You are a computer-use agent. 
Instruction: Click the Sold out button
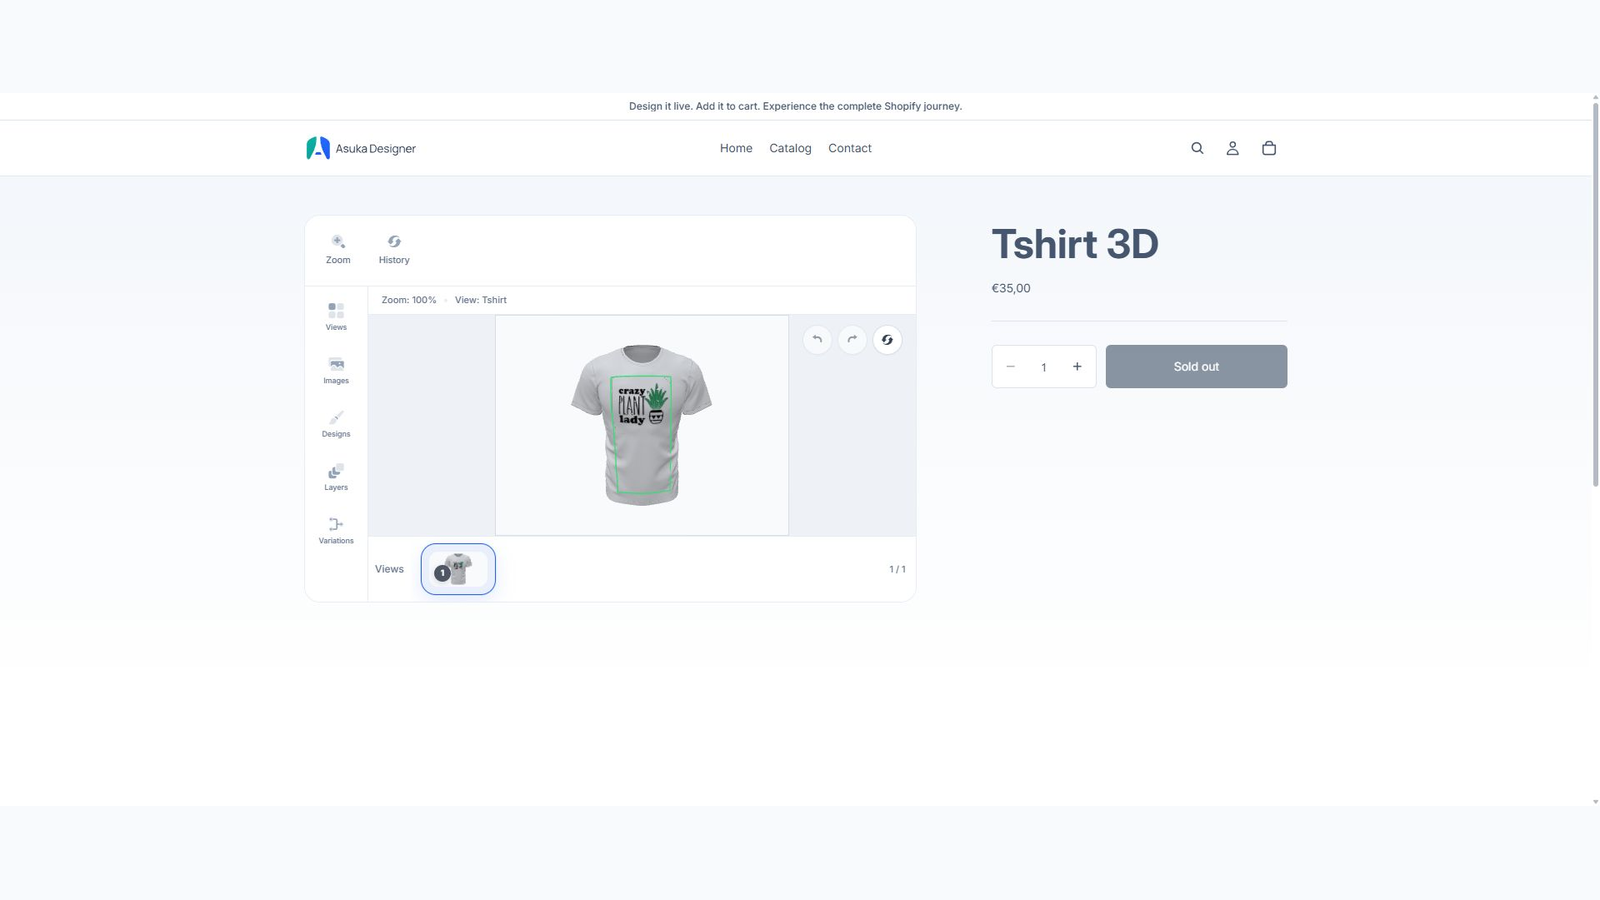[1196, 367]
